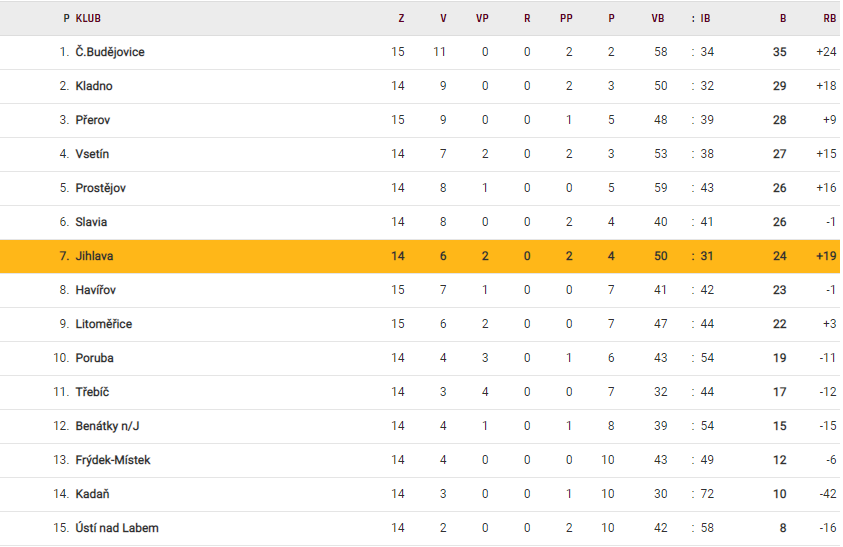The height and width of the screenshot is (547, 843).
Task: Select Přerov in the standings
Action: pos(93,120)
